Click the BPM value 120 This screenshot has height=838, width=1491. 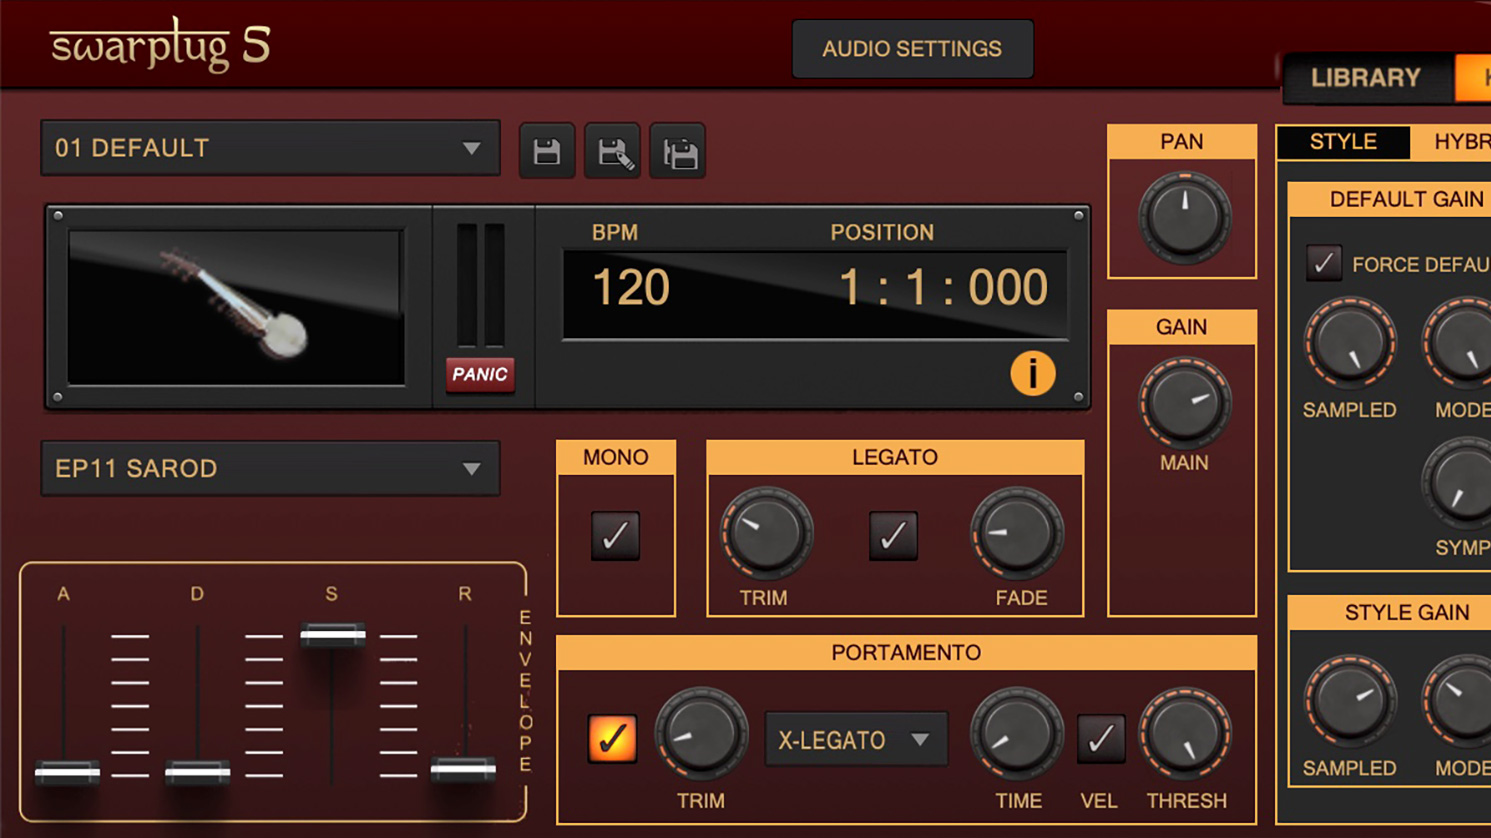pos(631,288)
